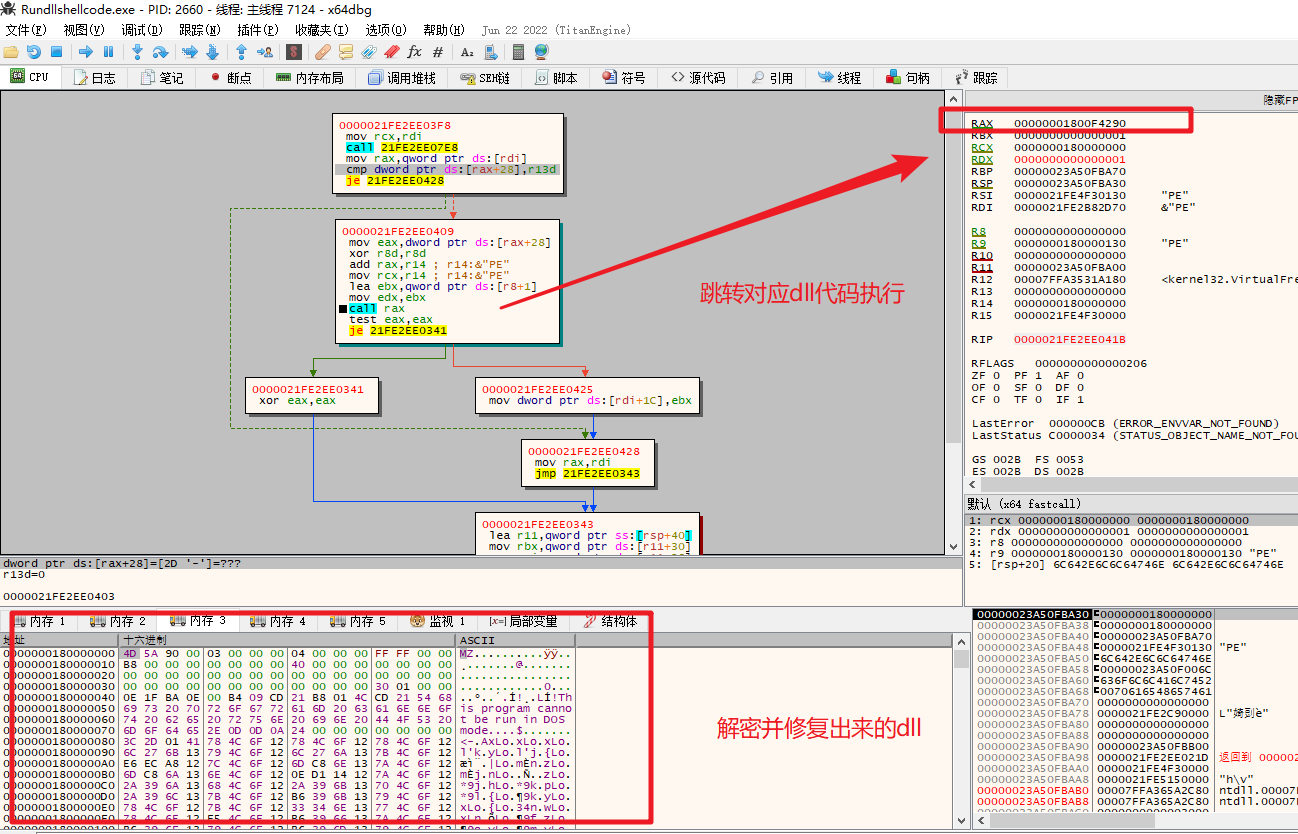Select the 结构体 tab

pos(610,621)
